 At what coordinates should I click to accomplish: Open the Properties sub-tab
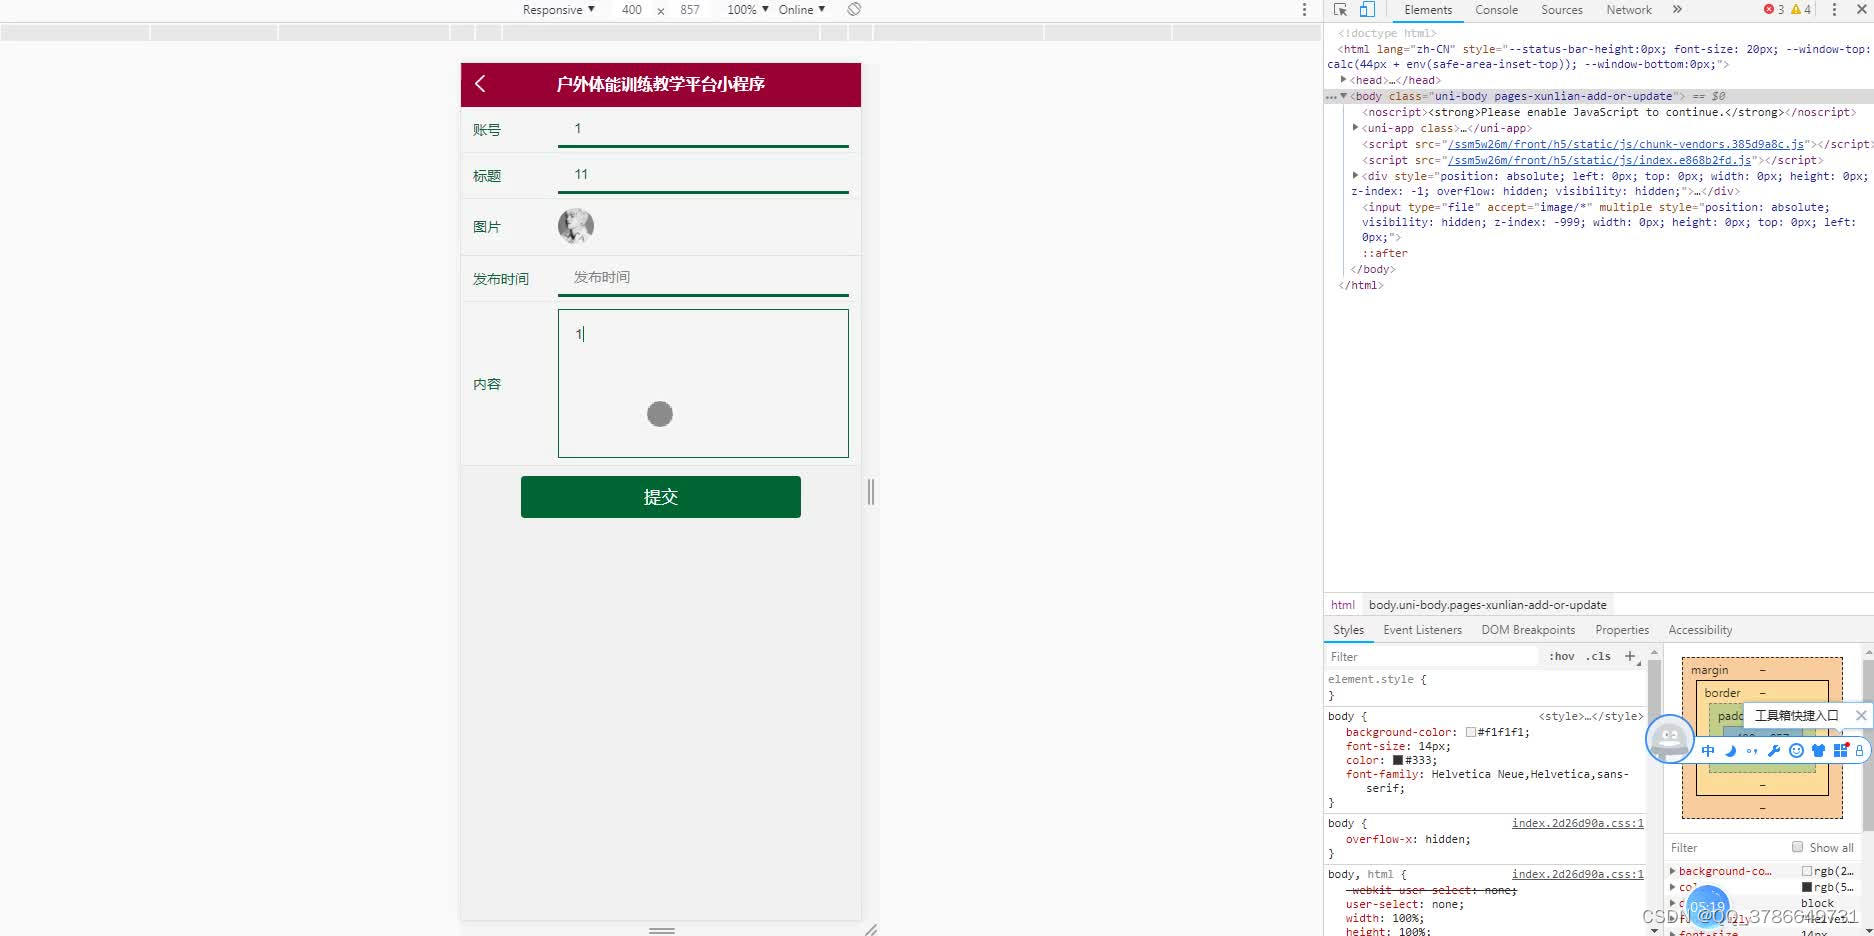click(1622, 630)
